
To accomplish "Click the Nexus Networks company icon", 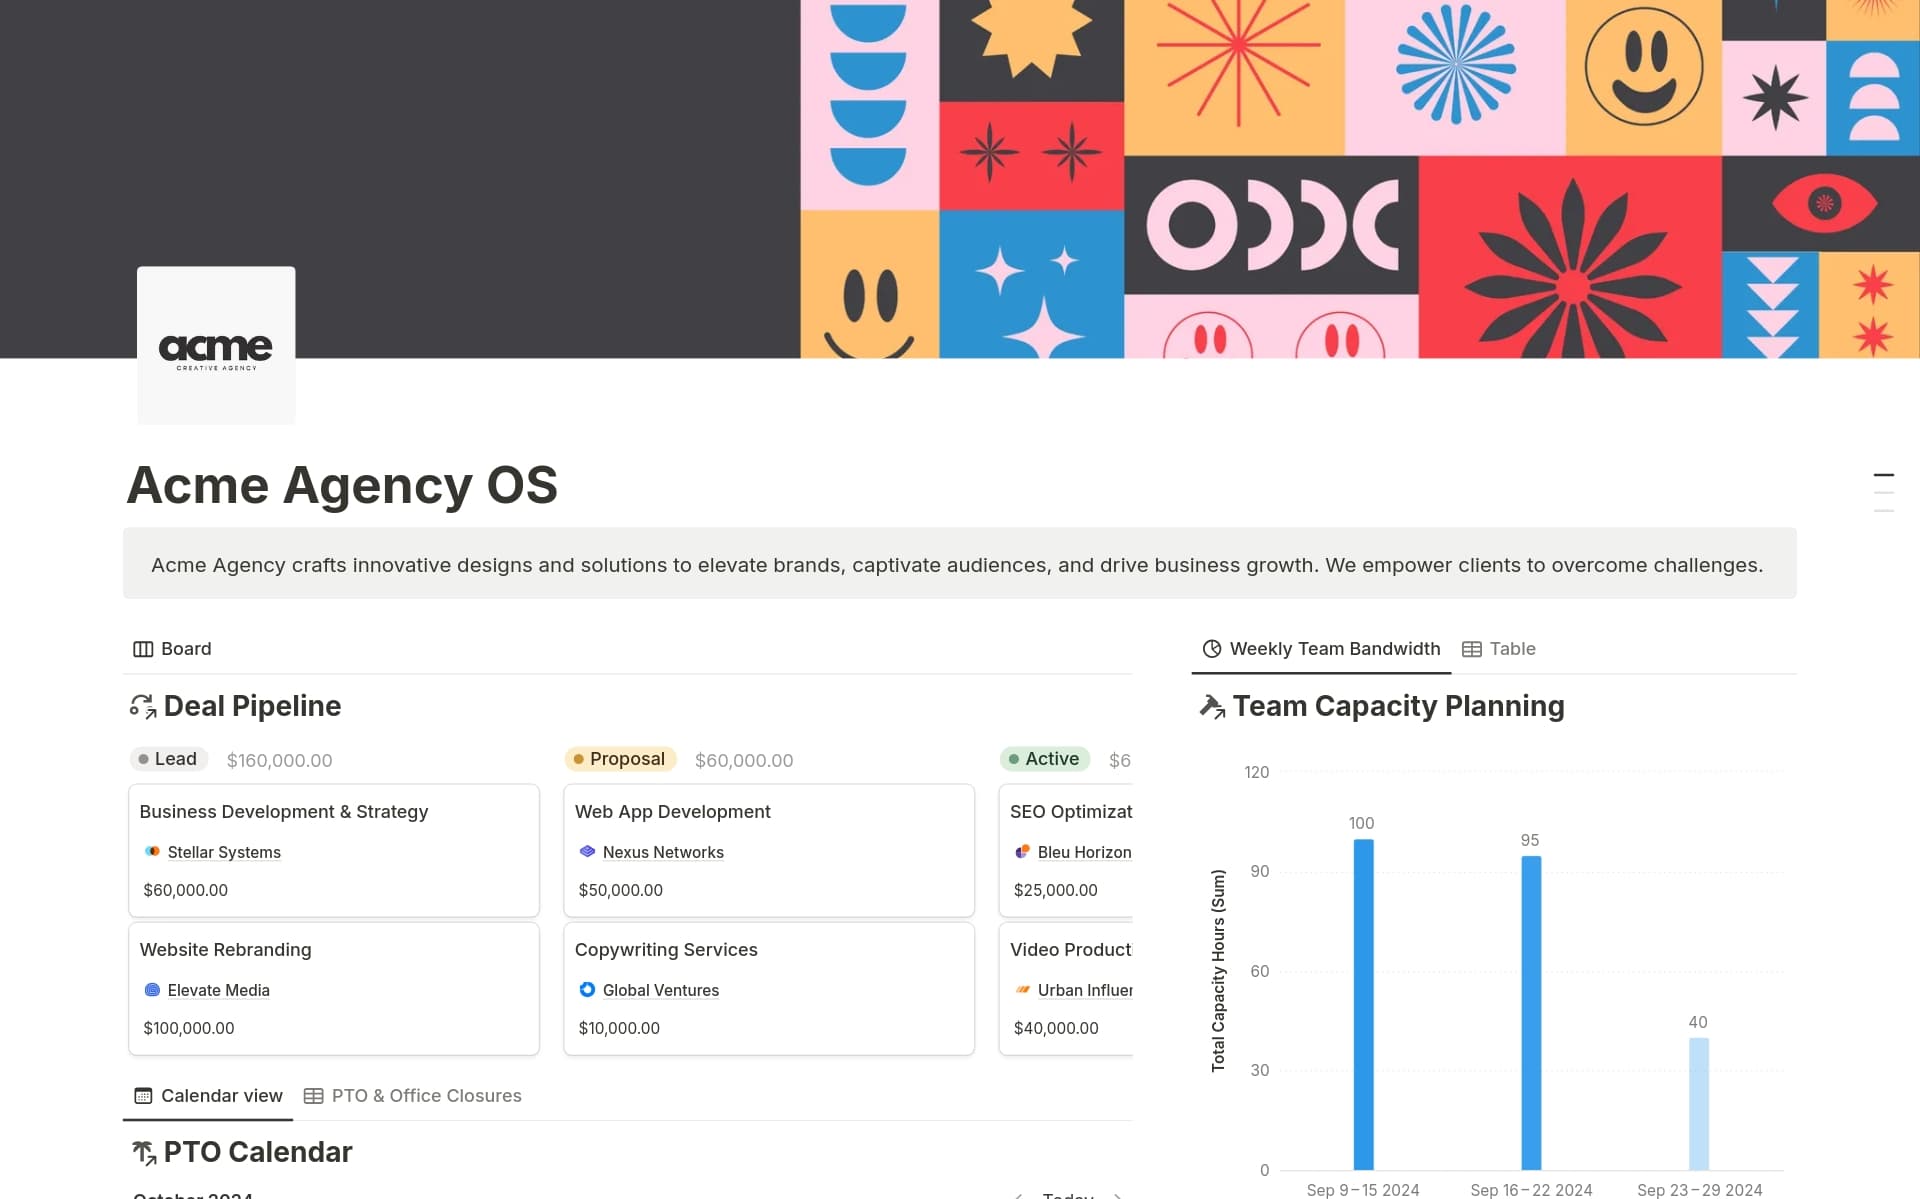I will pos(587,852).
